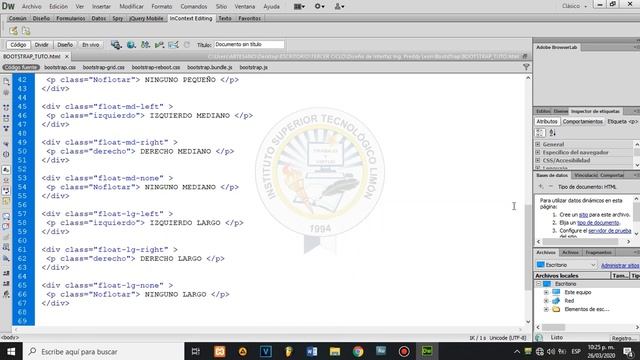The image size is (640, 360).
Task: Toggle En vivo live view
Action: 91,45
